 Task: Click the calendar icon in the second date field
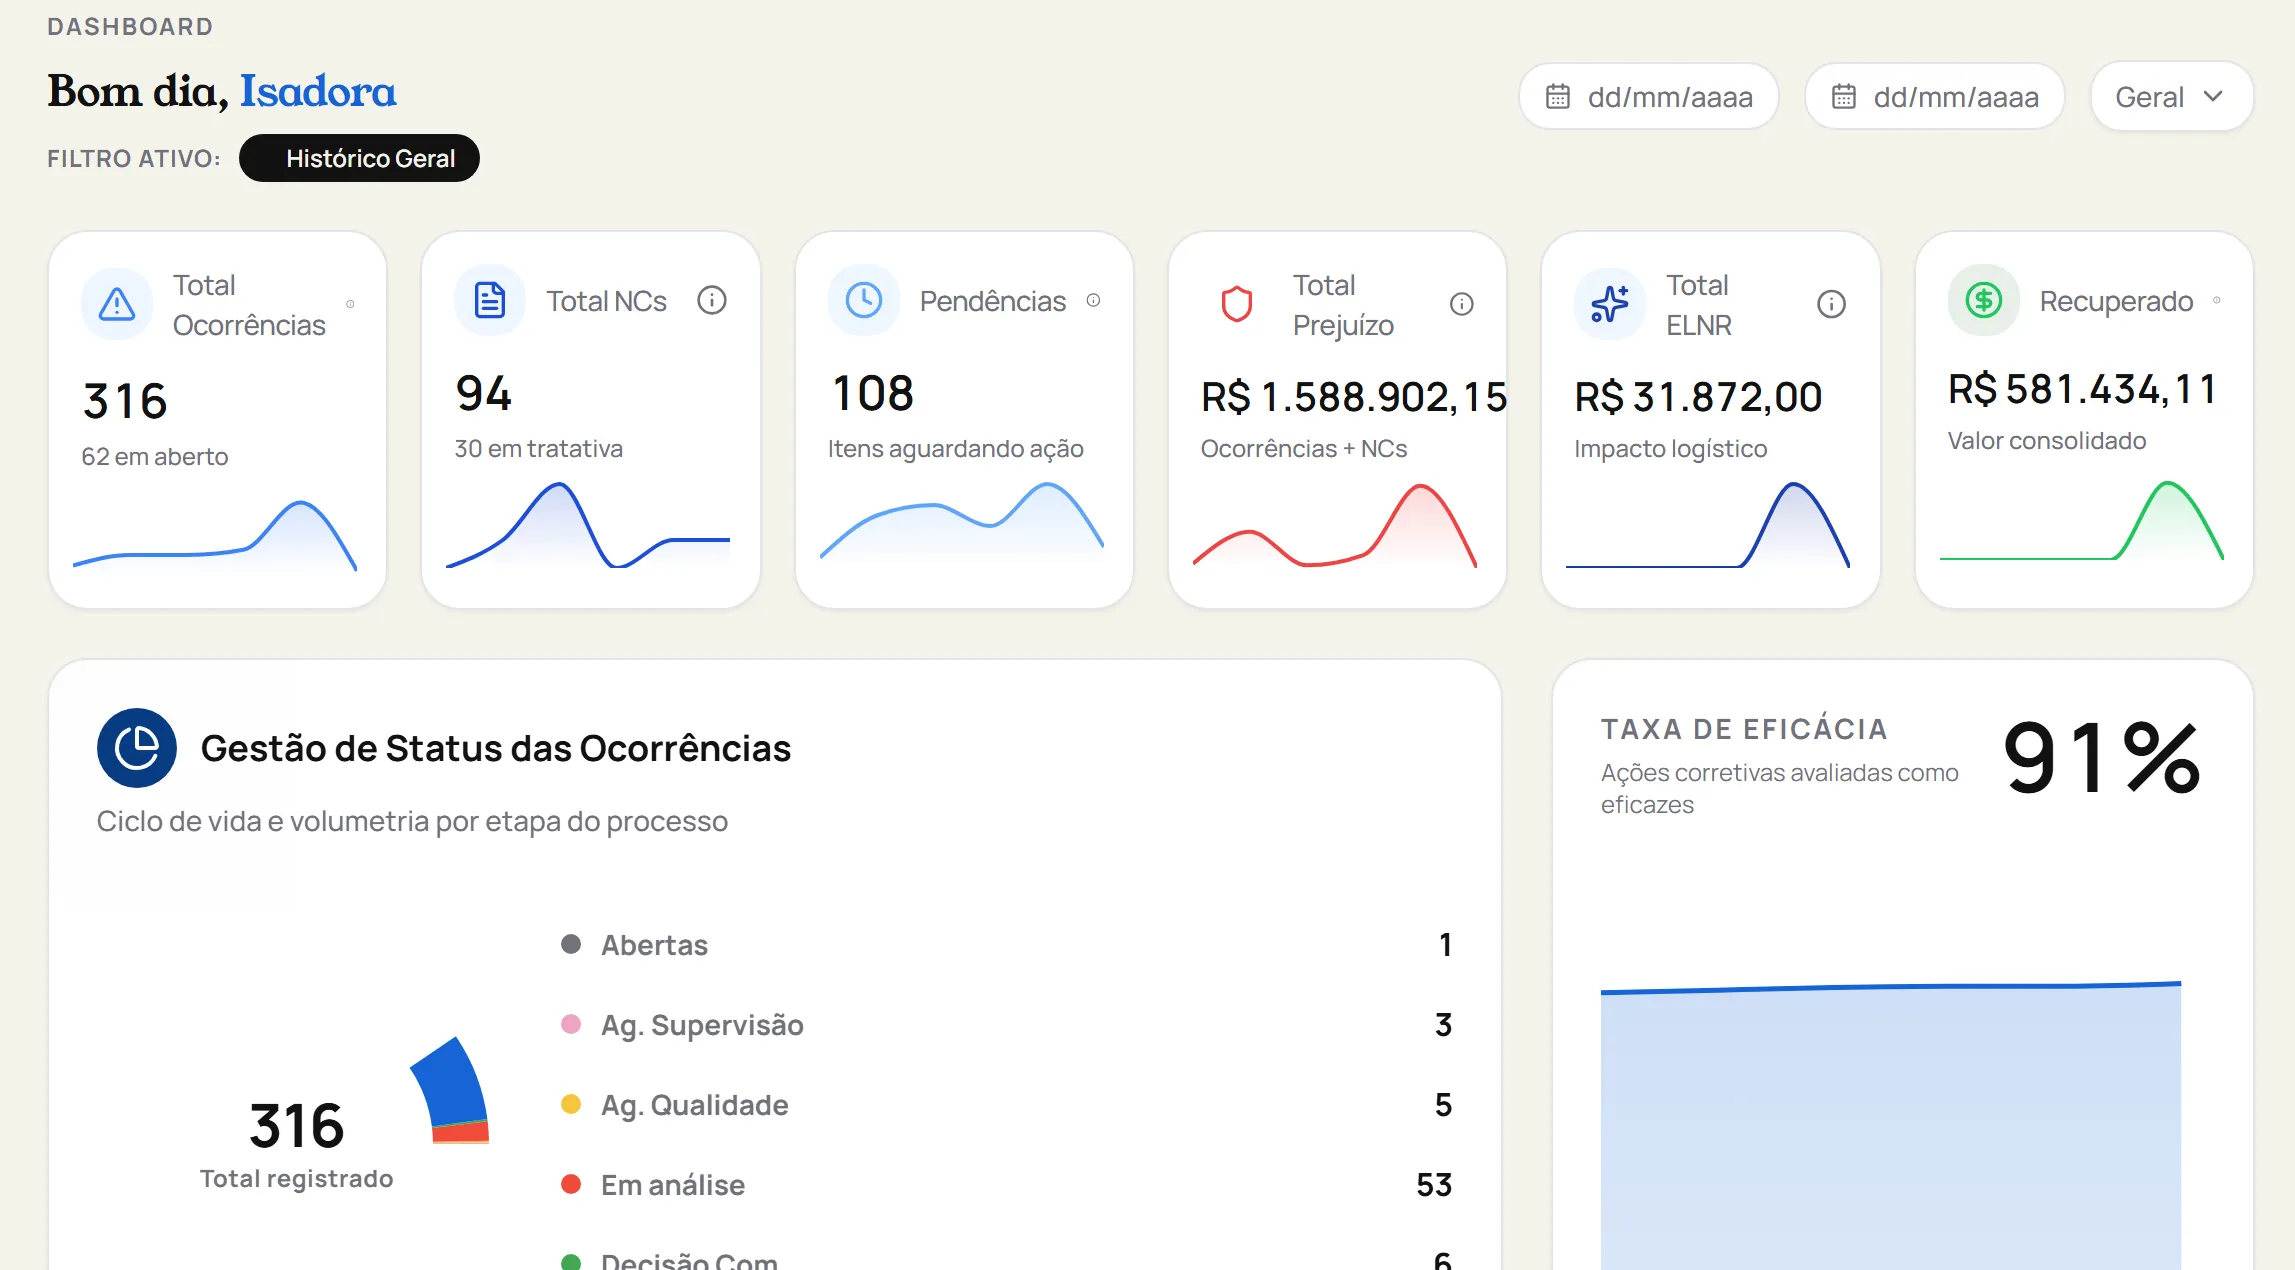coord(1844,97)
